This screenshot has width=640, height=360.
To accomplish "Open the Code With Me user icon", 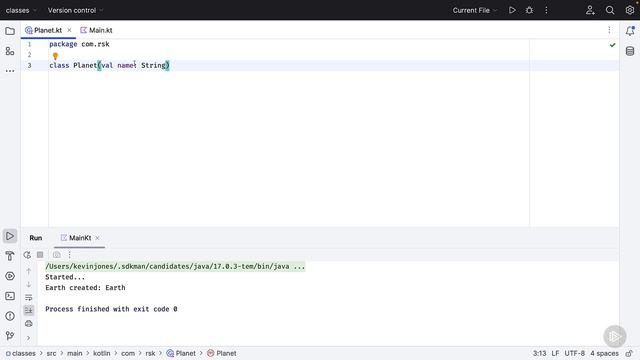I will tap(590, 10).
